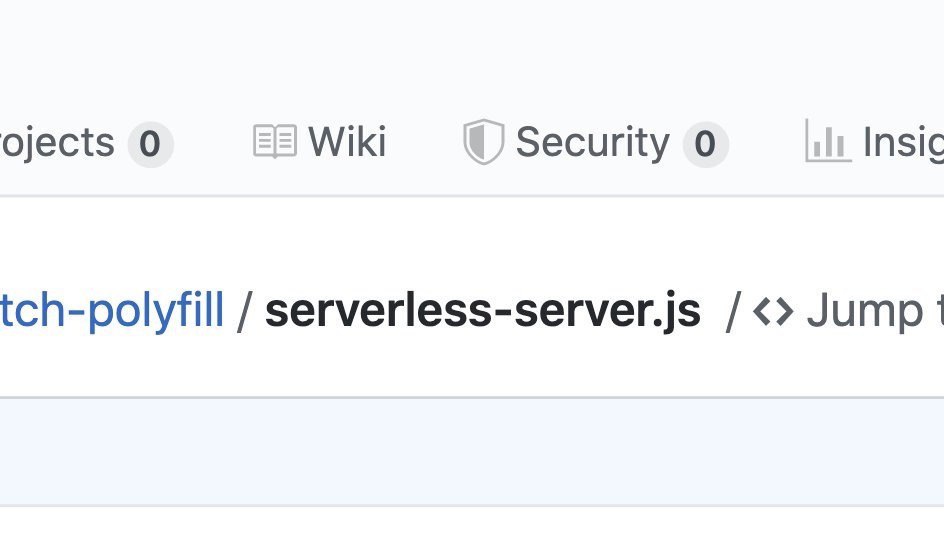Click the Security shield icon

pos(482,142)
